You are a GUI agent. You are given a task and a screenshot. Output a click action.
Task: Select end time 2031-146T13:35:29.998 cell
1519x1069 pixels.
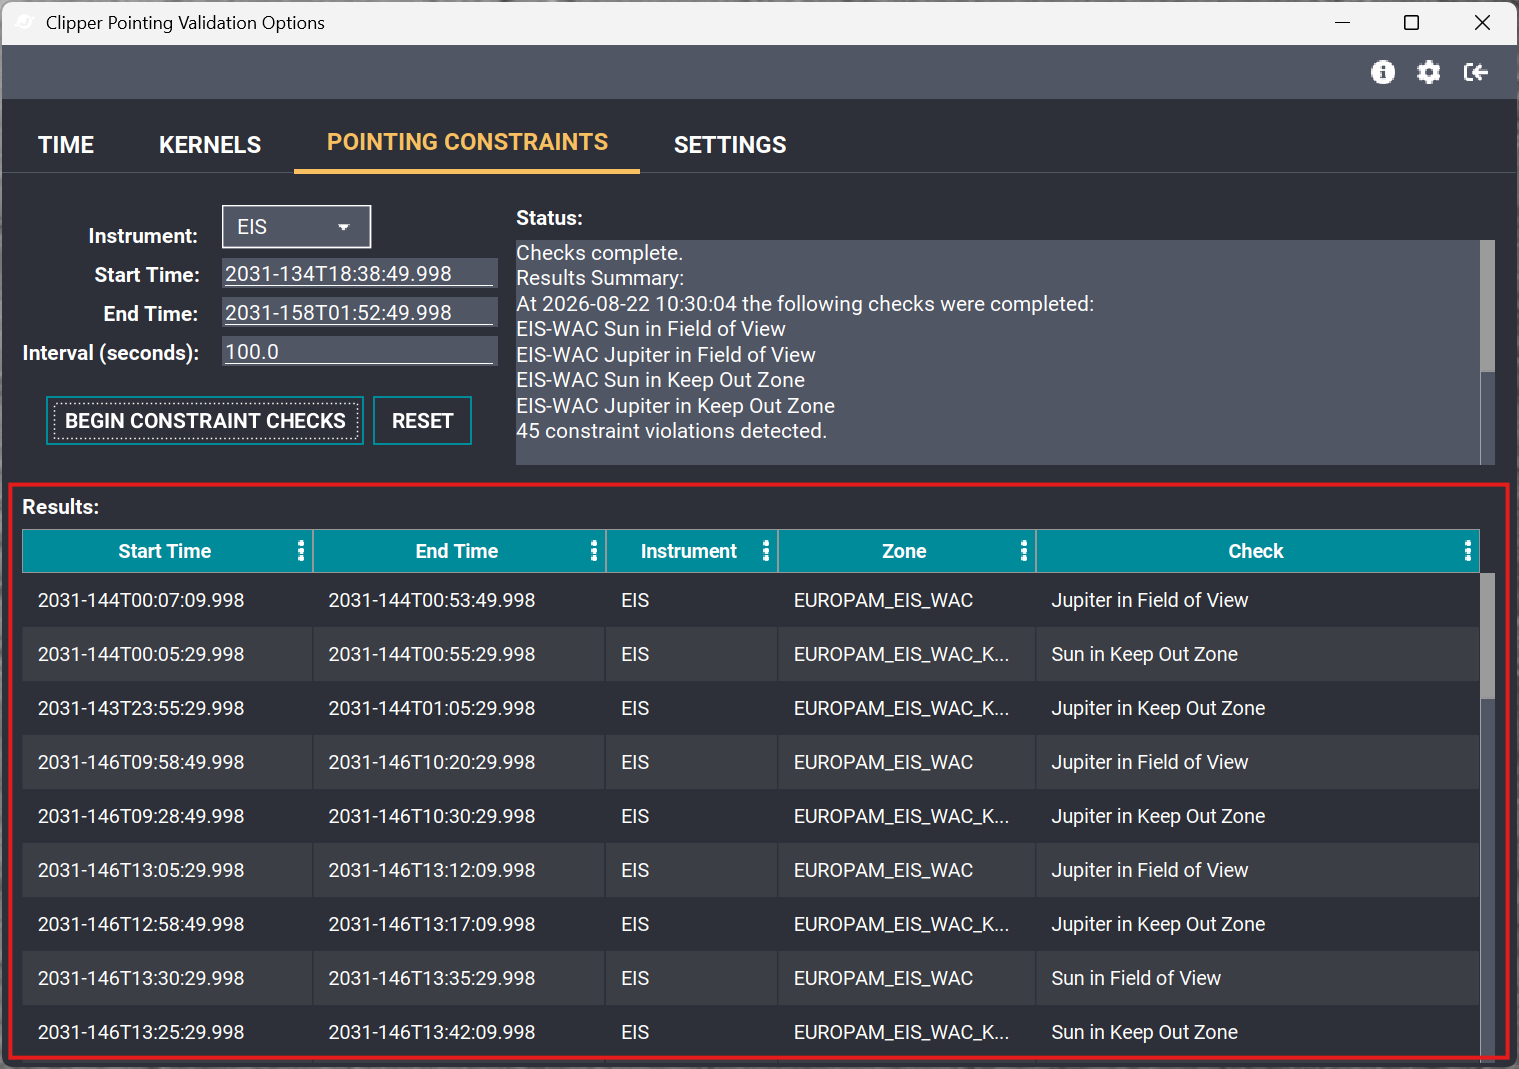(x=459, y=978)
